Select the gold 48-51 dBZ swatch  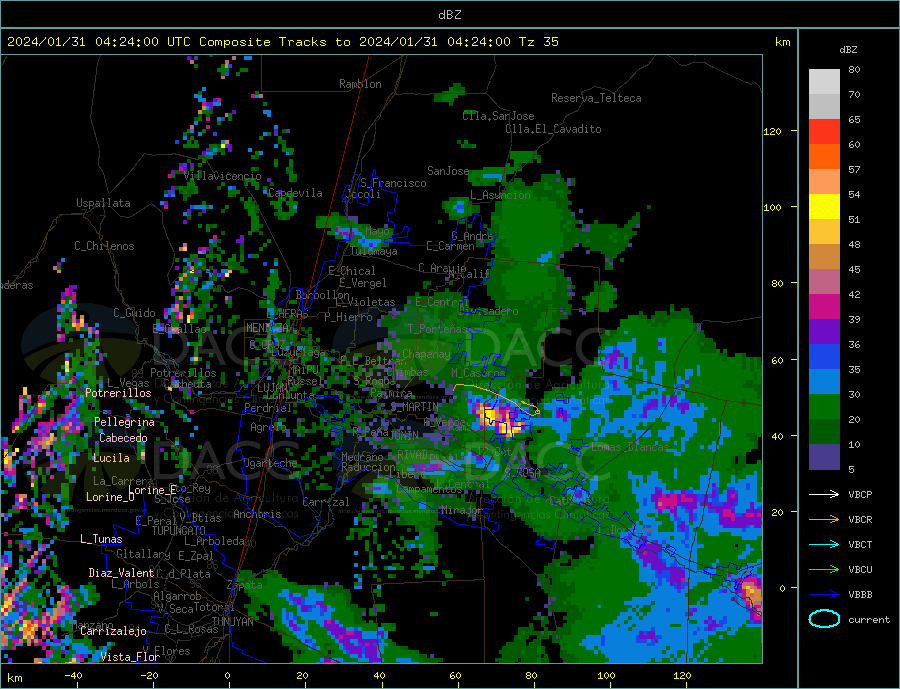tap(824, 232)
